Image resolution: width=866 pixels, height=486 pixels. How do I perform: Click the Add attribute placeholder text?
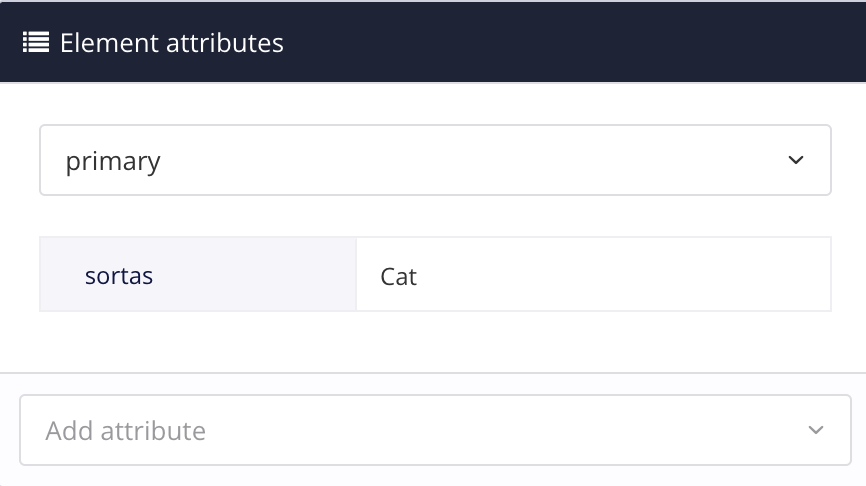point(126,431)
